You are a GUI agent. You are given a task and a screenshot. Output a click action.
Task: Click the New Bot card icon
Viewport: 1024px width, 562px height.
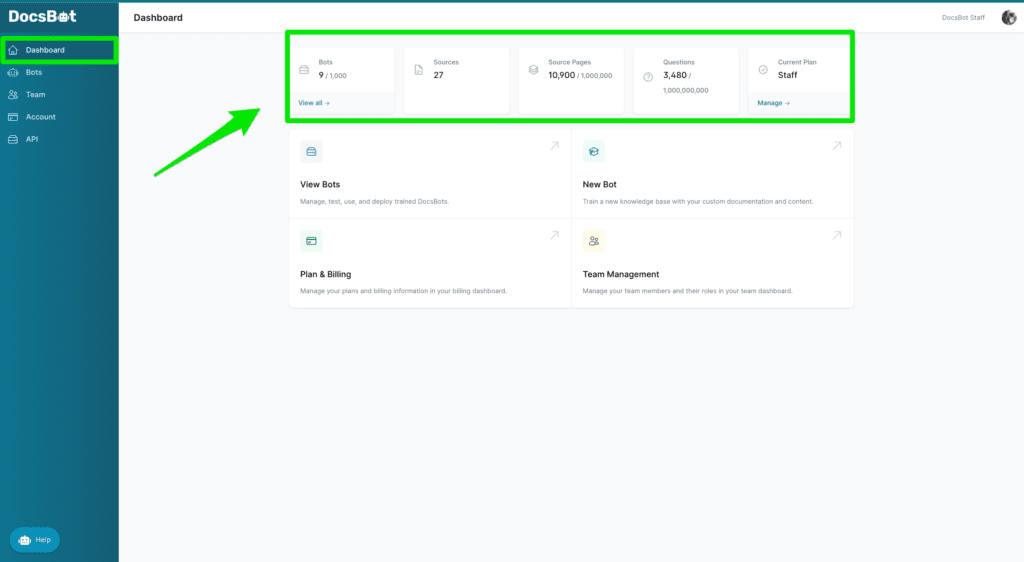point(594,152)
